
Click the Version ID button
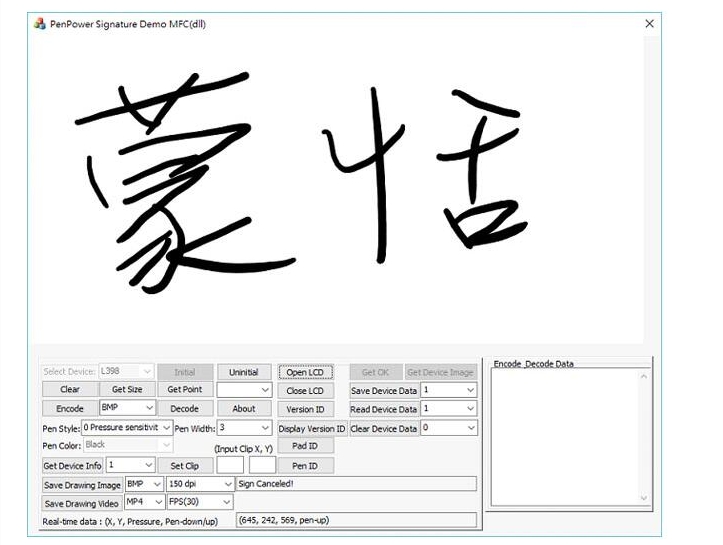(305, 409)
